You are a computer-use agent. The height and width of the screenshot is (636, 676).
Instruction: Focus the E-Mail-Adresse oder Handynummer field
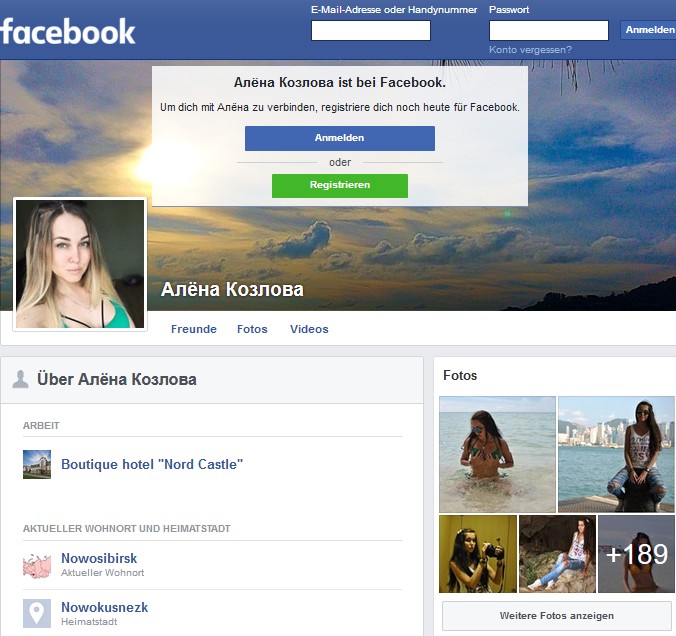point(371,31)
